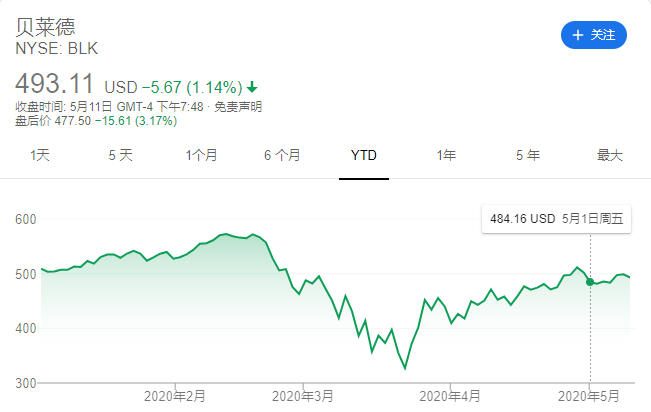Open the 6 个月 tab

(283, 155)
